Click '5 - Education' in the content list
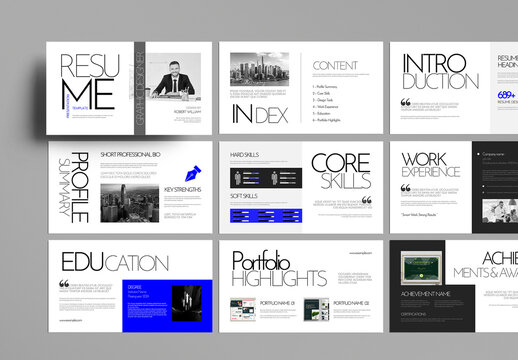Viewport: 518px width, 360px height. click(x=321, y=113)
